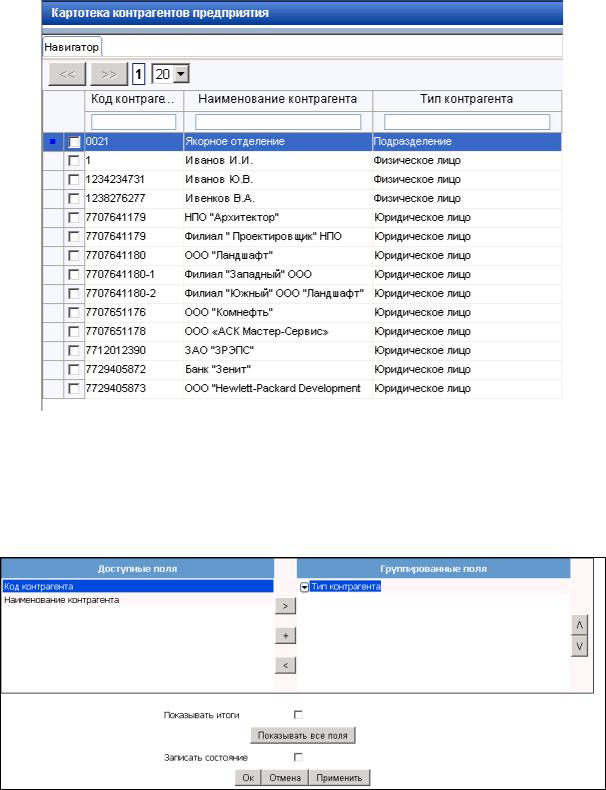Go to next page with >> button
Viewport: 606px width, 790px height.
[x=109, y=74]
